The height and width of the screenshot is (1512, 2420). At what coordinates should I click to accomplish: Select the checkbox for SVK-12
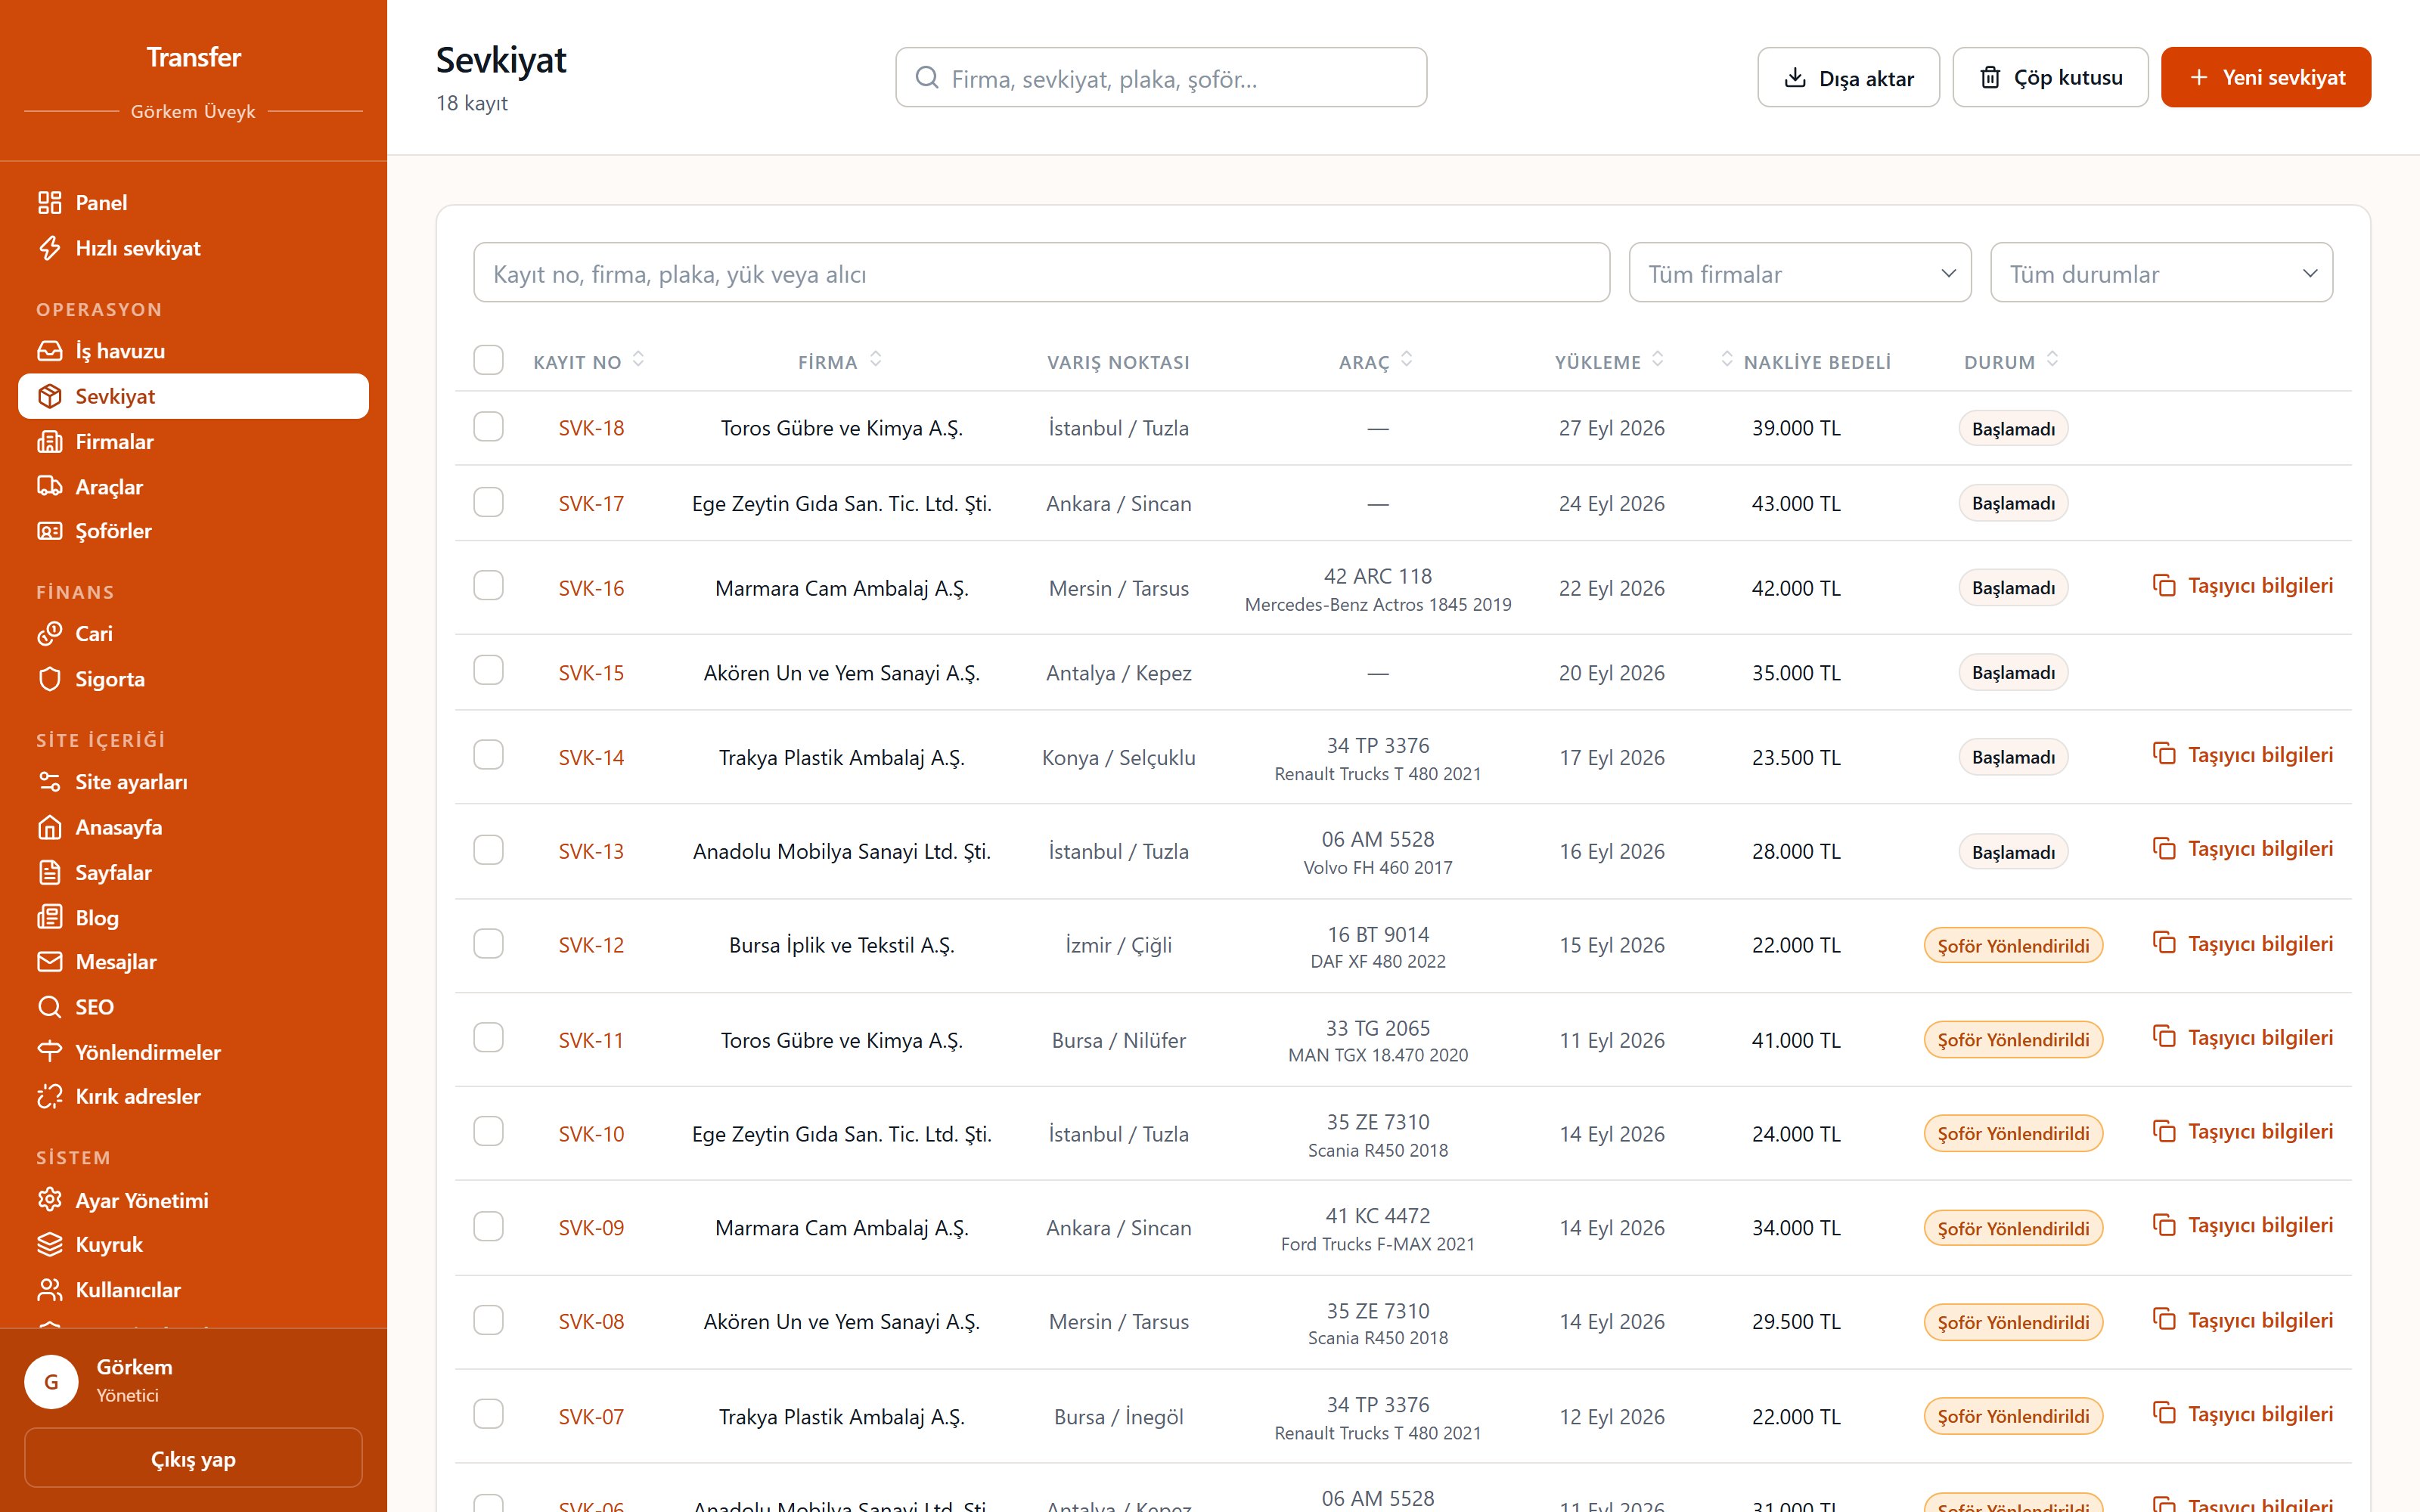(x=488, y=944)
